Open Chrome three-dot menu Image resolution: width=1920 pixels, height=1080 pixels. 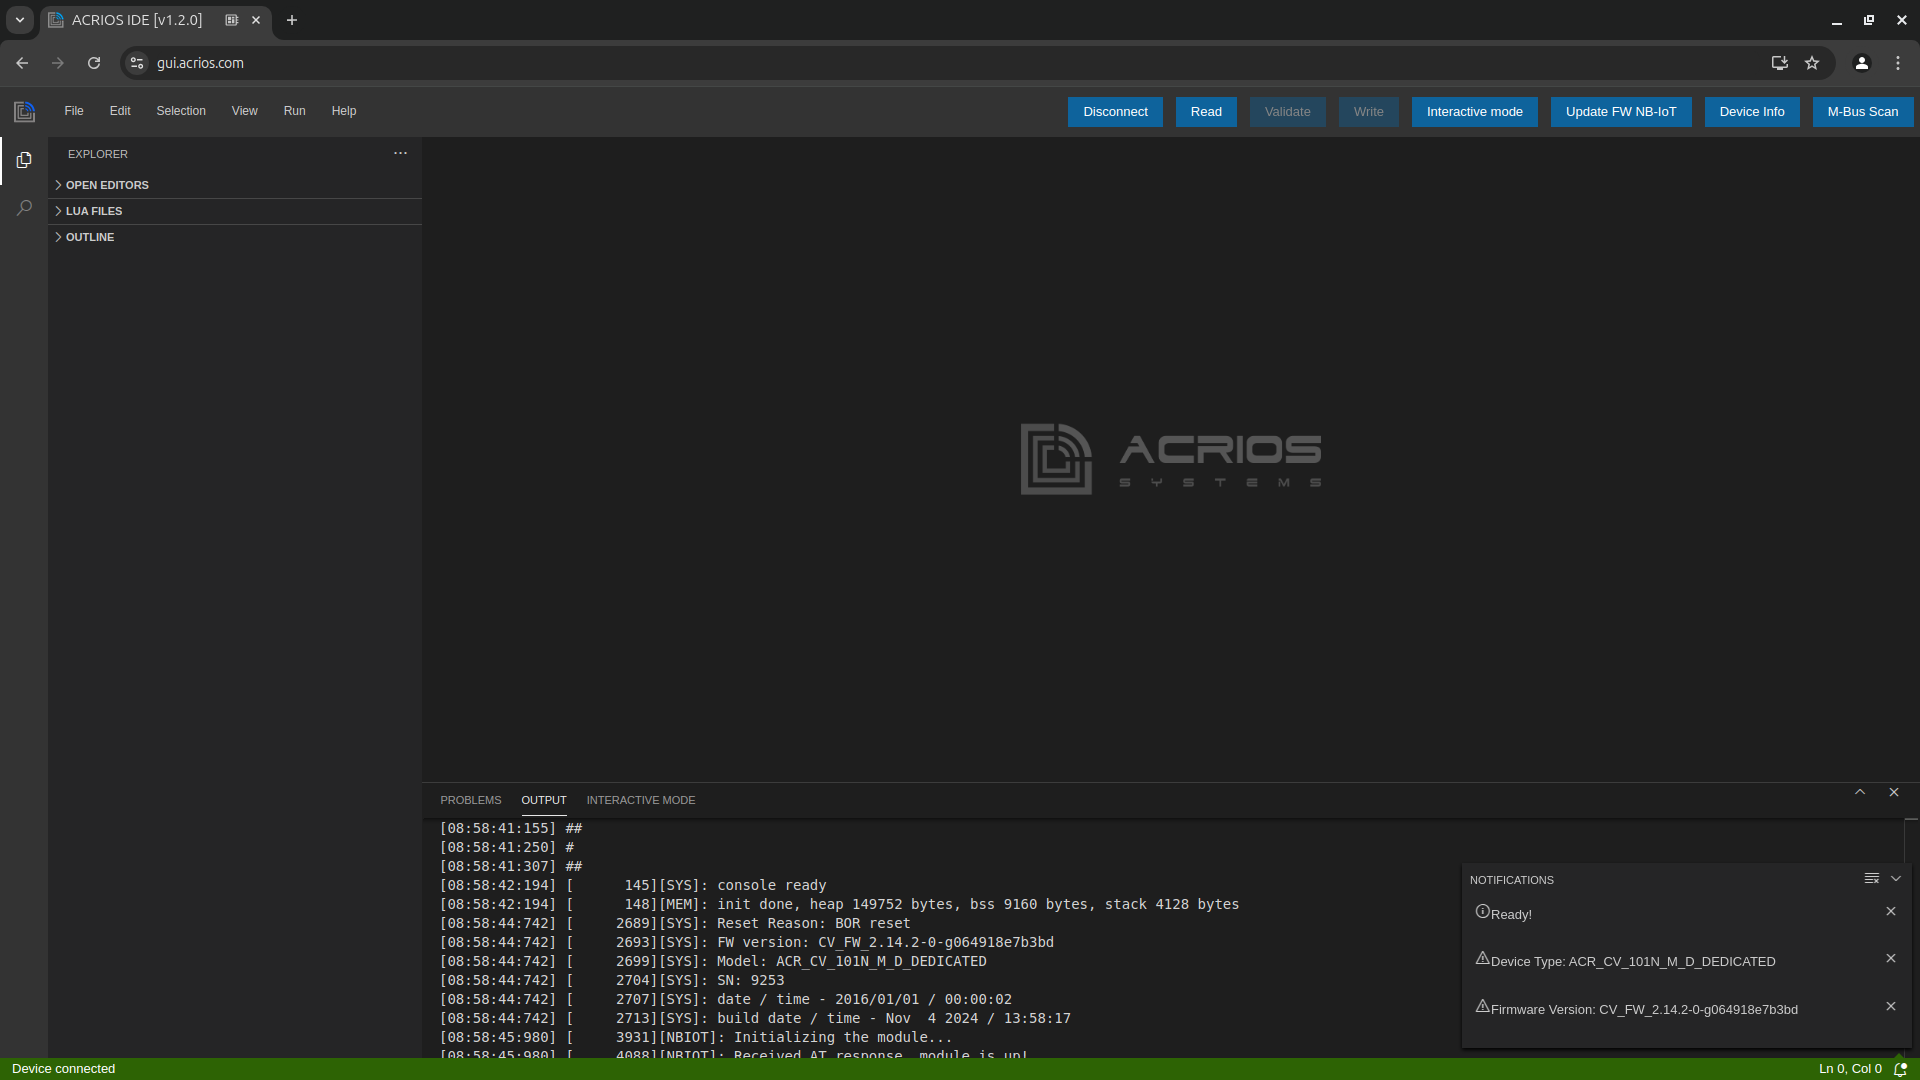(1898, 63)
